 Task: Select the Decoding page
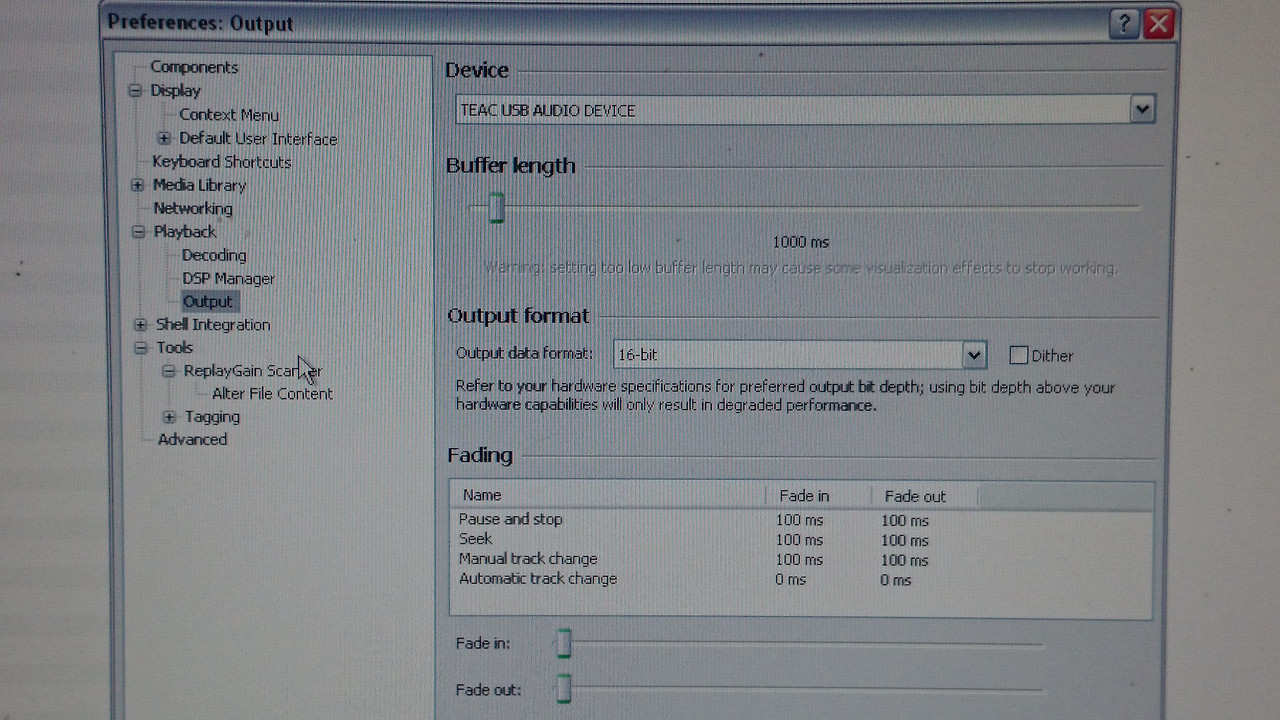pos(213,255)
